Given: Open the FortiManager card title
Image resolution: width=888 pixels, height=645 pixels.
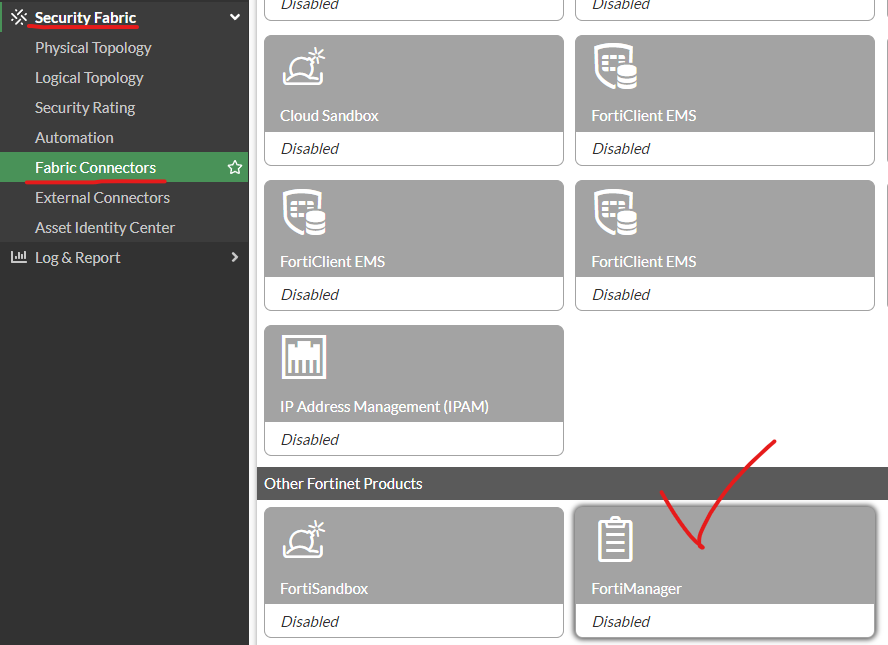Looking at the screenshot, I should (636, 589).
